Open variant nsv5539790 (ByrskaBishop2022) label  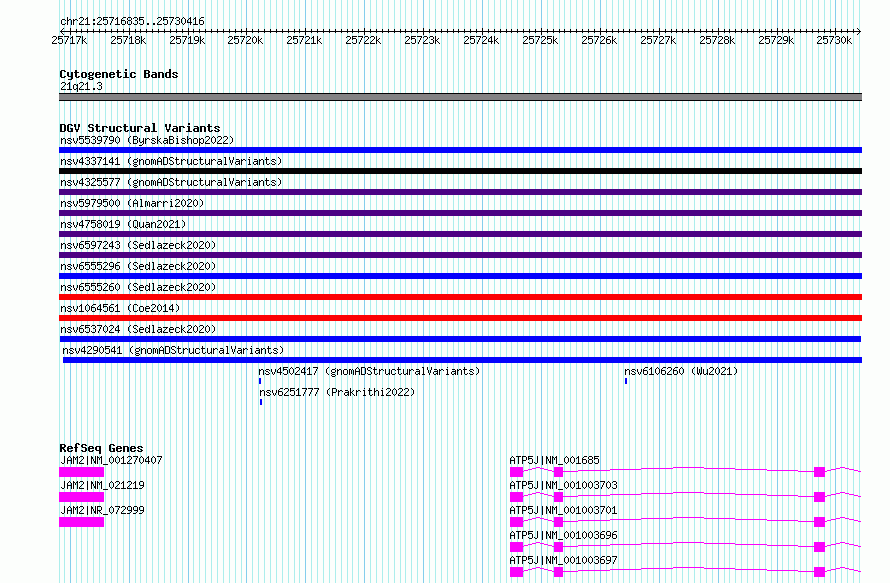click(x=147, y=140)
